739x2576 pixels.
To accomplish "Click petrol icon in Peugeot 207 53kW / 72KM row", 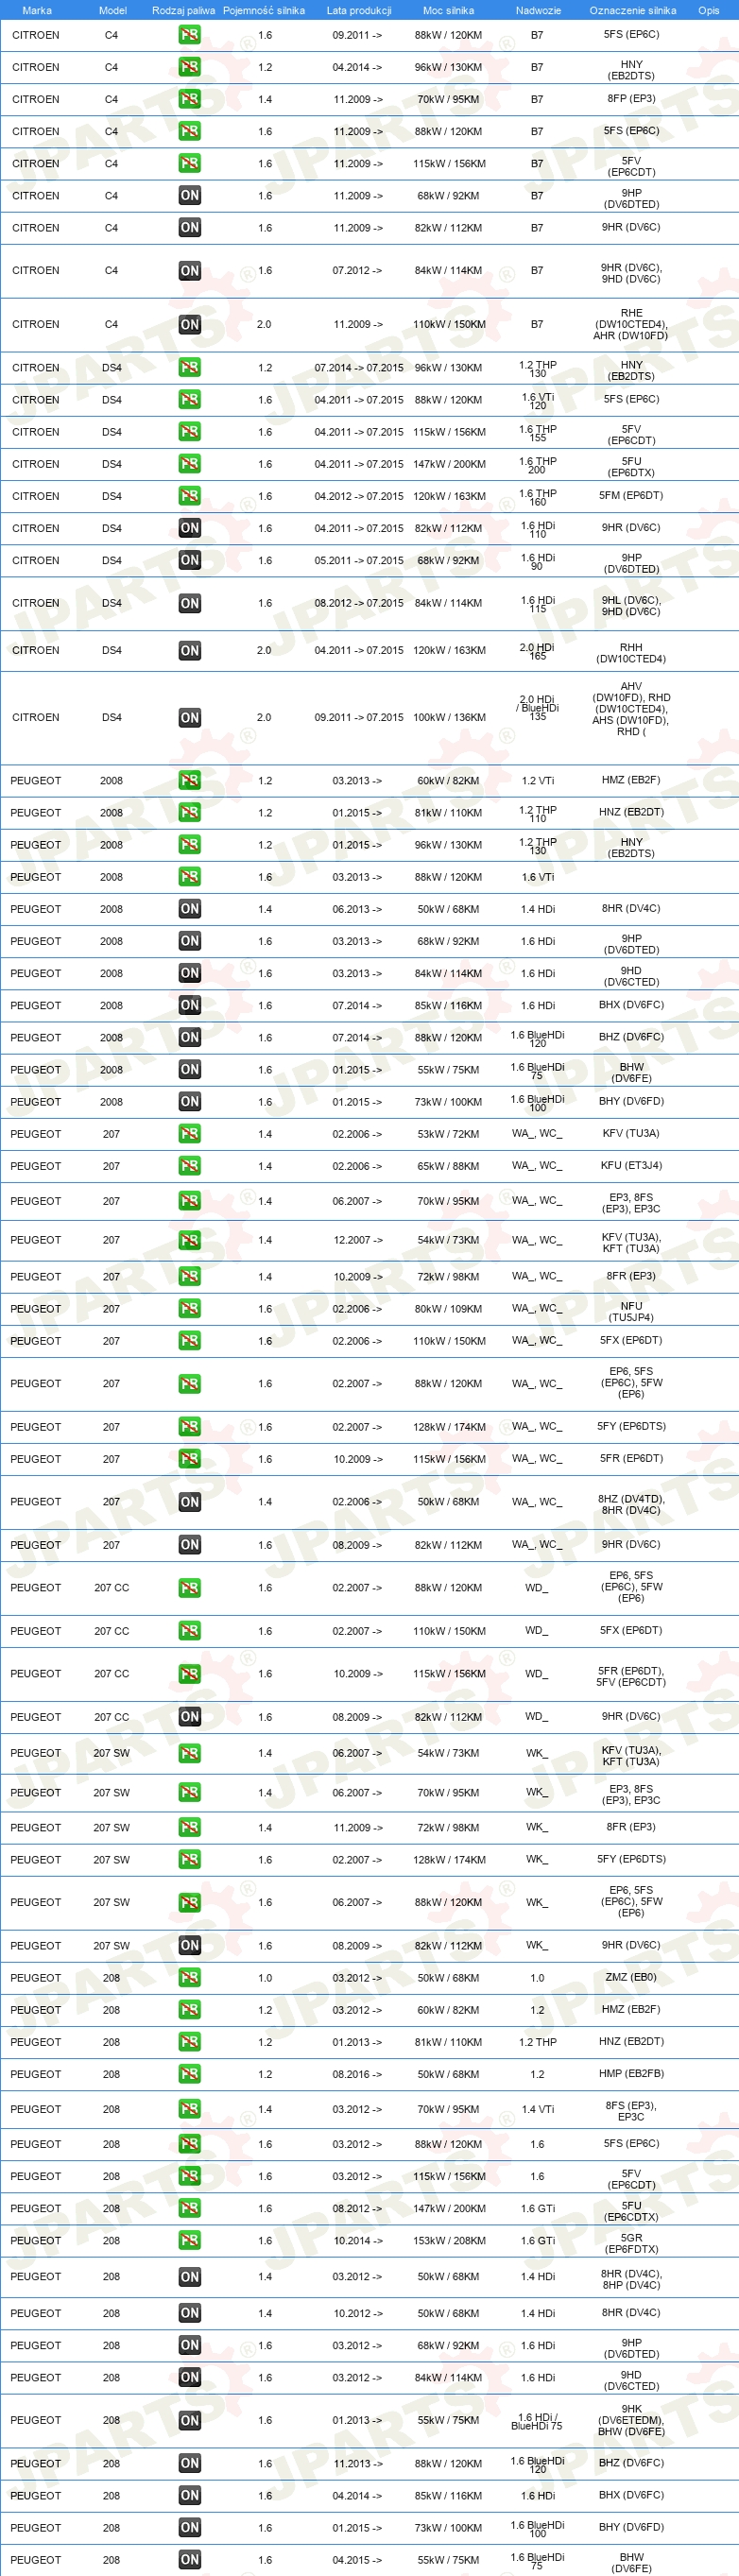I will click(x=189, y=1133).
